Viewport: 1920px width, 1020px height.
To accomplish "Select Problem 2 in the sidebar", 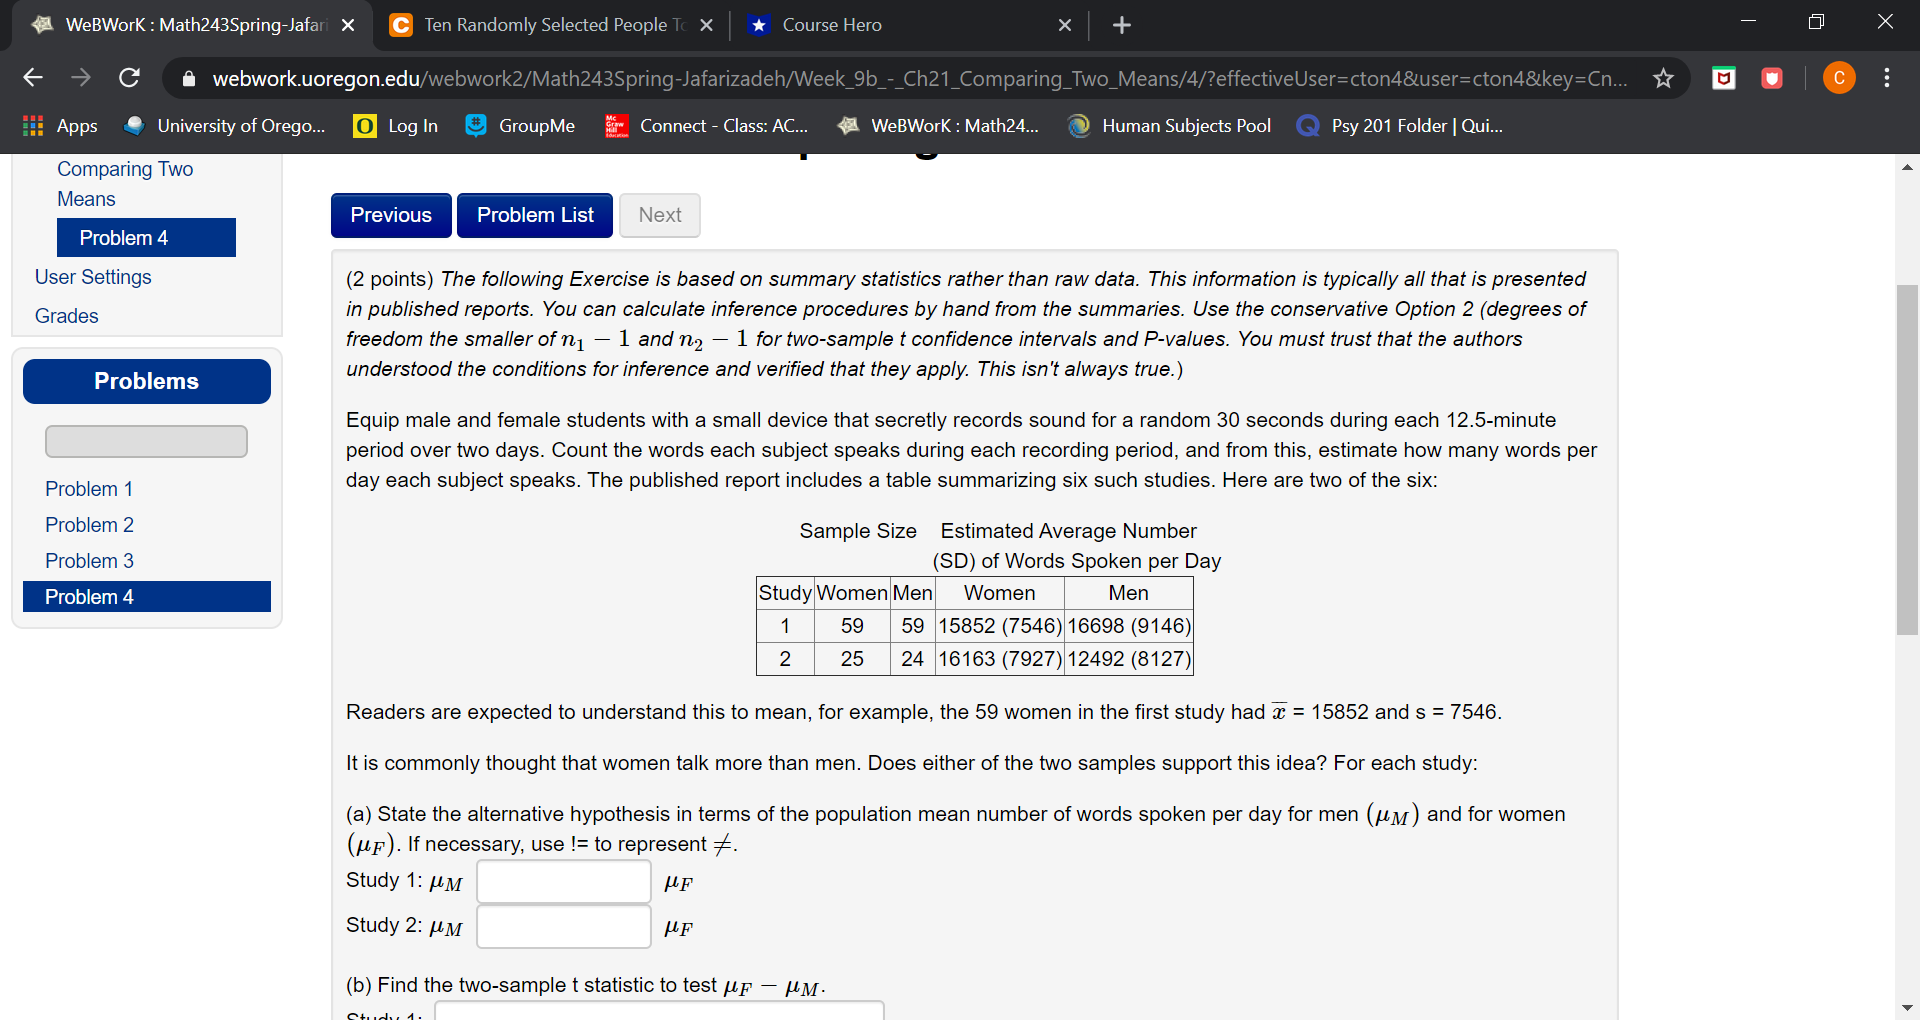I will pos(89,524).
